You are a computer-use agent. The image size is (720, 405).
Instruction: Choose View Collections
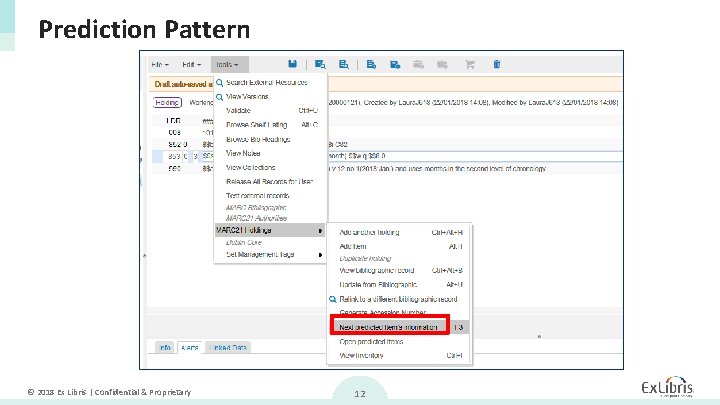point(250,168)
